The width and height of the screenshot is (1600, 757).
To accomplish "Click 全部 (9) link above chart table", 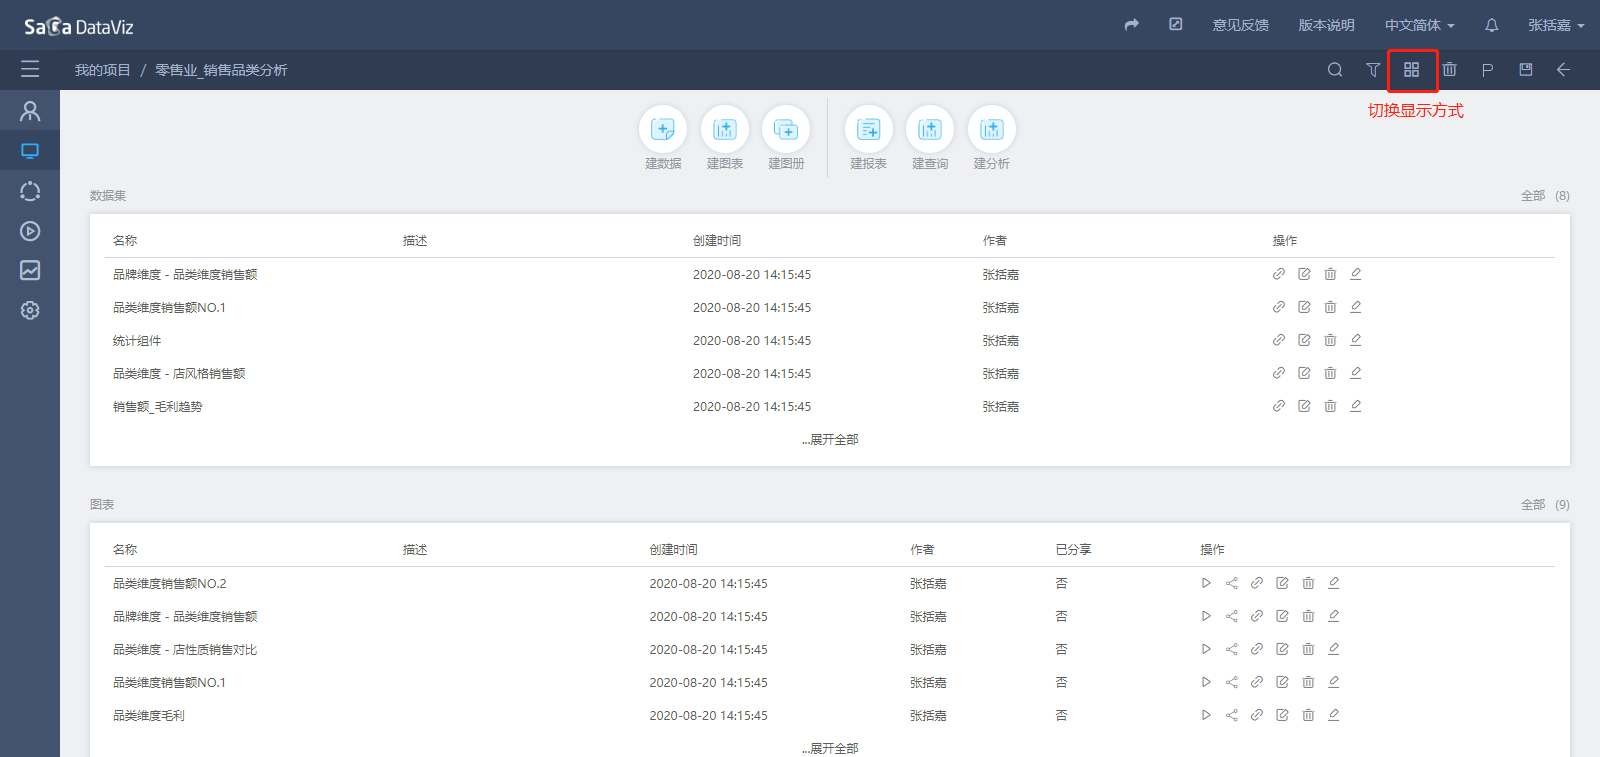I will (1544, 505).
